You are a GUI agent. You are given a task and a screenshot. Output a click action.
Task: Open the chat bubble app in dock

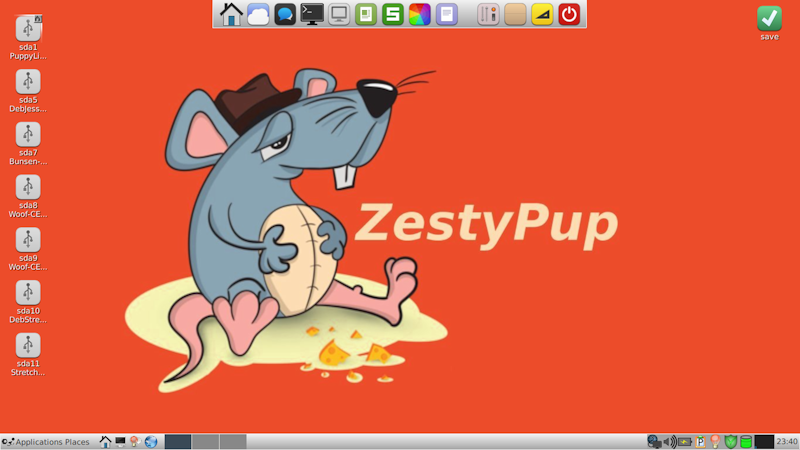point(285,14)
